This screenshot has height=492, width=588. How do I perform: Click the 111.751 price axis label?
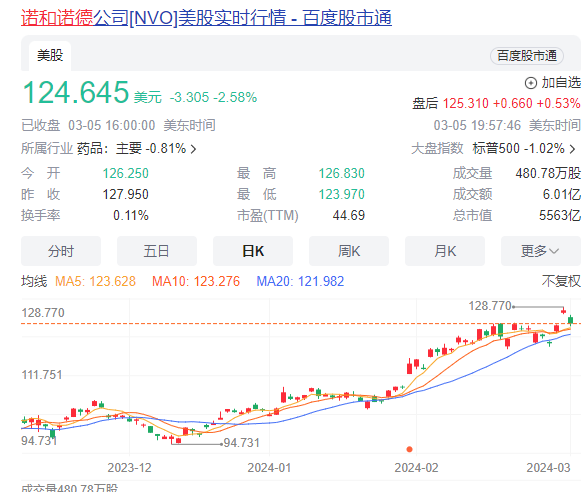42,375
